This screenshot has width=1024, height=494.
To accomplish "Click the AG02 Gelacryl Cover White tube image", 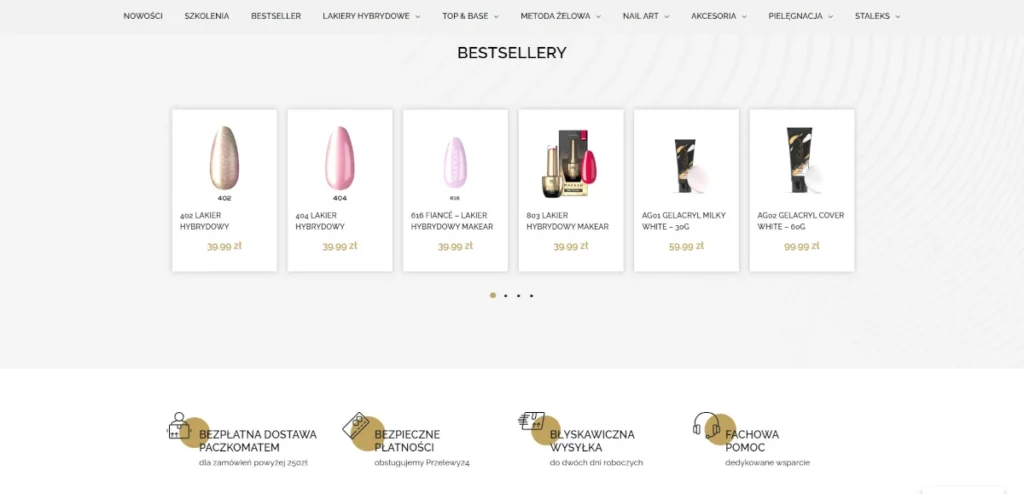I will click(803, 160).
